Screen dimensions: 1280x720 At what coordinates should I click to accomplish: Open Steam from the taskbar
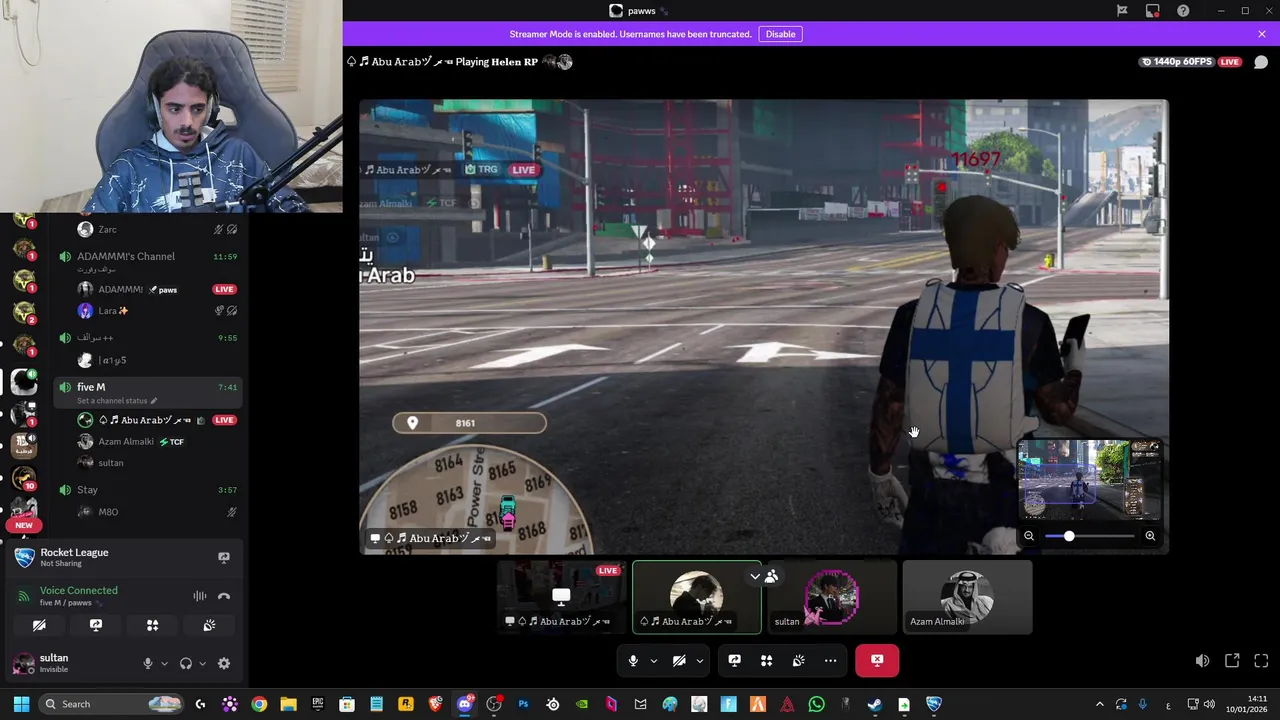tap(874, 704)
